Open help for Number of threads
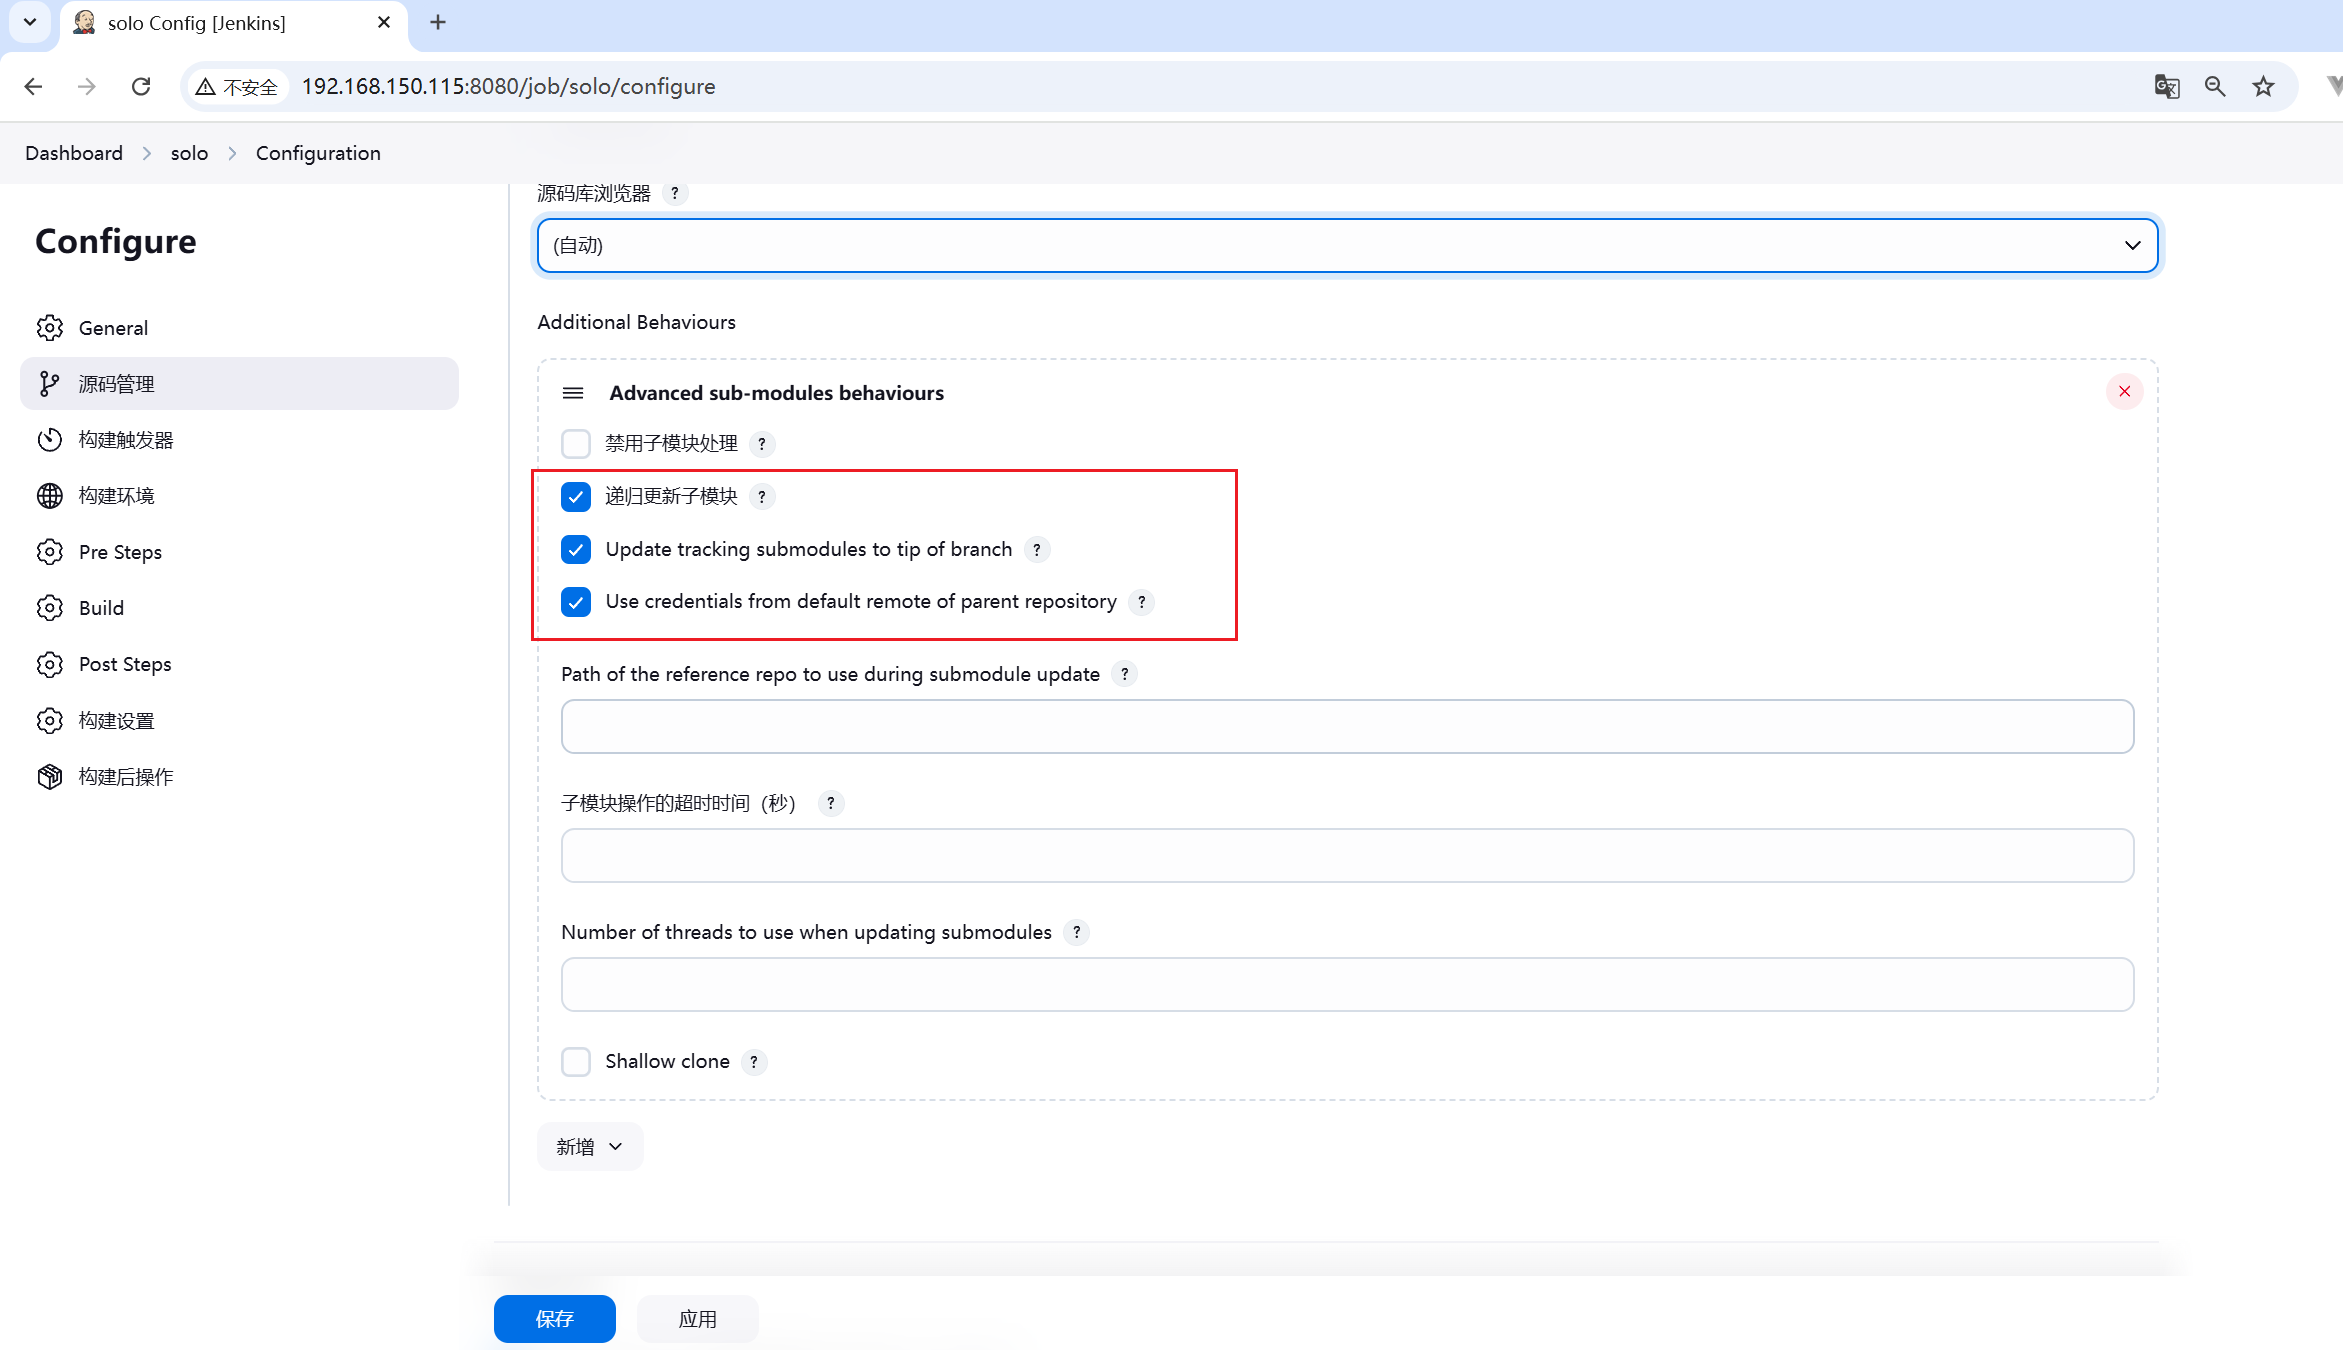This screenshot has width=2343, height=1350. click(x=1077, y=932)
